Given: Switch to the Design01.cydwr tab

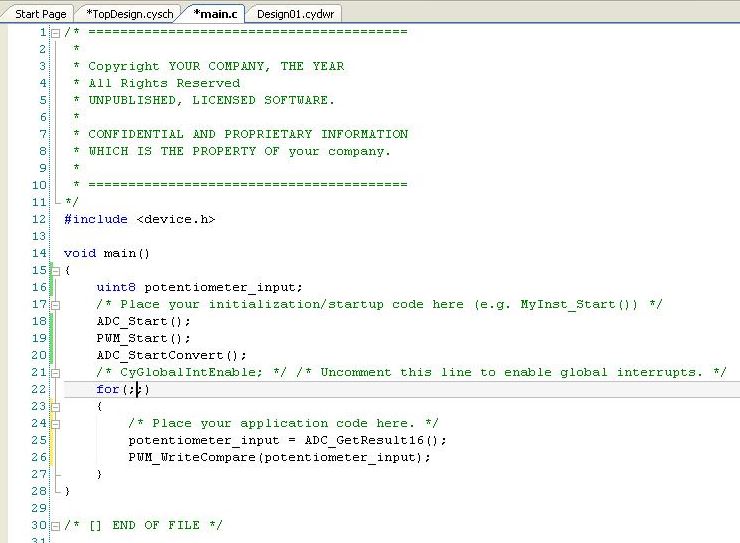Looking at the screenshot, I should coord(295,14).
